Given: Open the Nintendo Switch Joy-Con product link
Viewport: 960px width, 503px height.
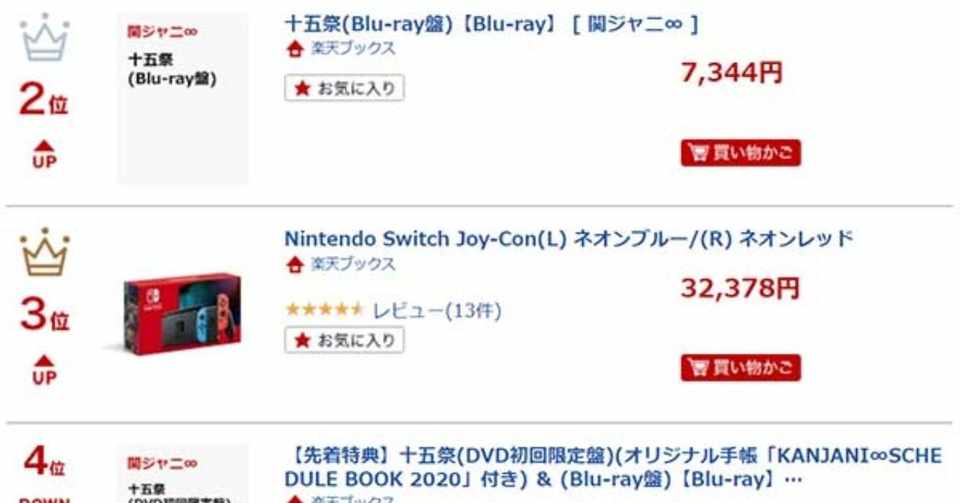Looking at the screenshot, I should click(568, 238).
